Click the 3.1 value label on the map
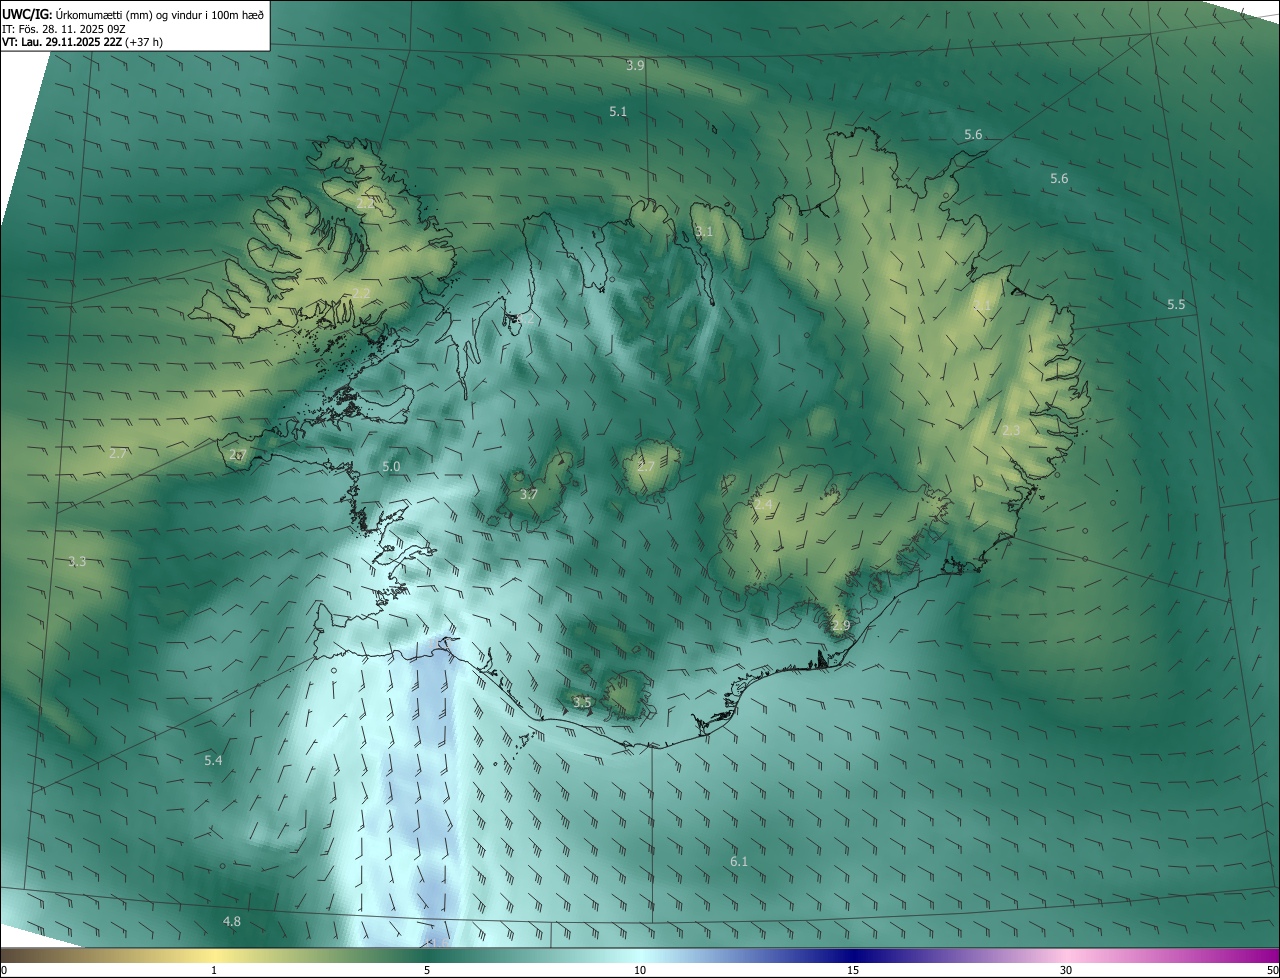 pyautogui.click(x=704, y=232)
